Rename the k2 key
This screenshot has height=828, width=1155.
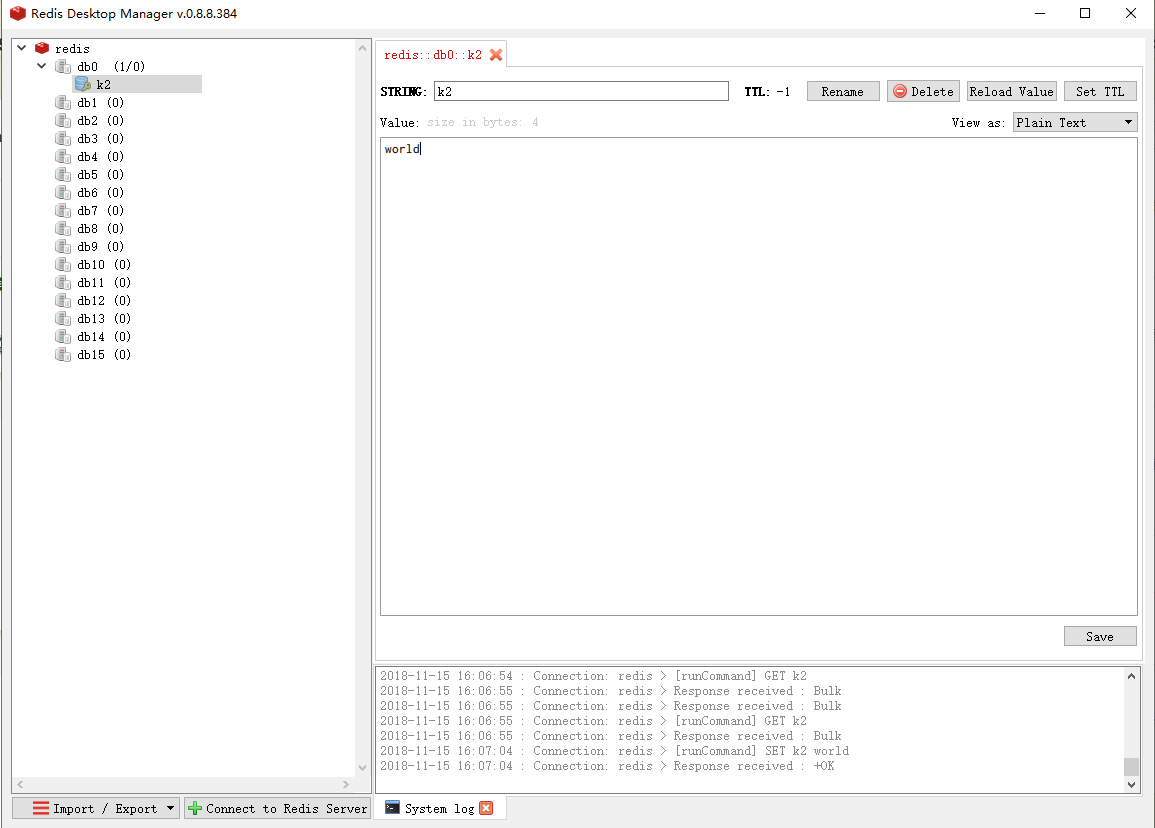point(843,91)
